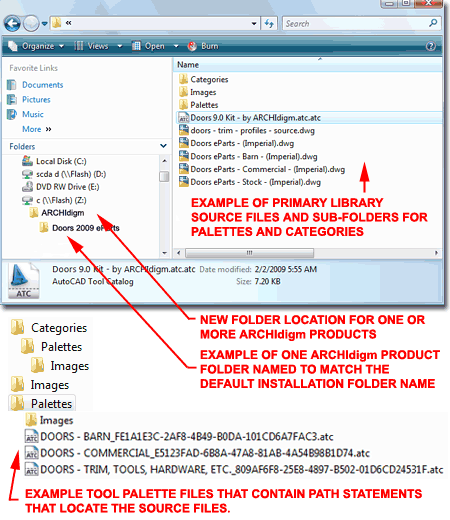Select Doors eParts - Commercial - (Imperial).dwg
The height and width of the screenshot is (520, 450).
tap(268, 169)
